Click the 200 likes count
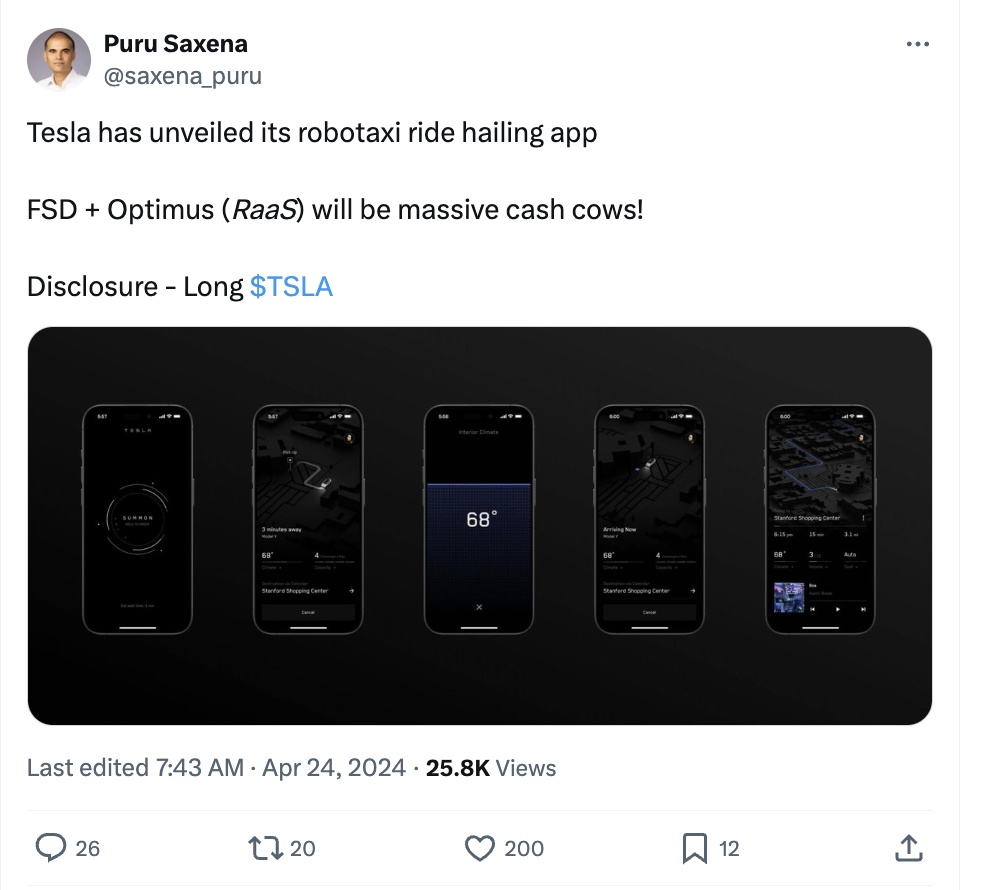 point(524,848)
